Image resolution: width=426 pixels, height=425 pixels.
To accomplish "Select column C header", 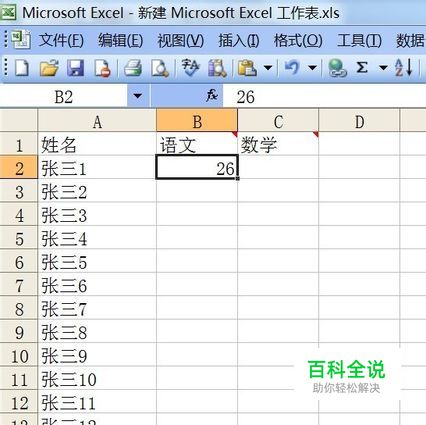I will coord(278,121).
